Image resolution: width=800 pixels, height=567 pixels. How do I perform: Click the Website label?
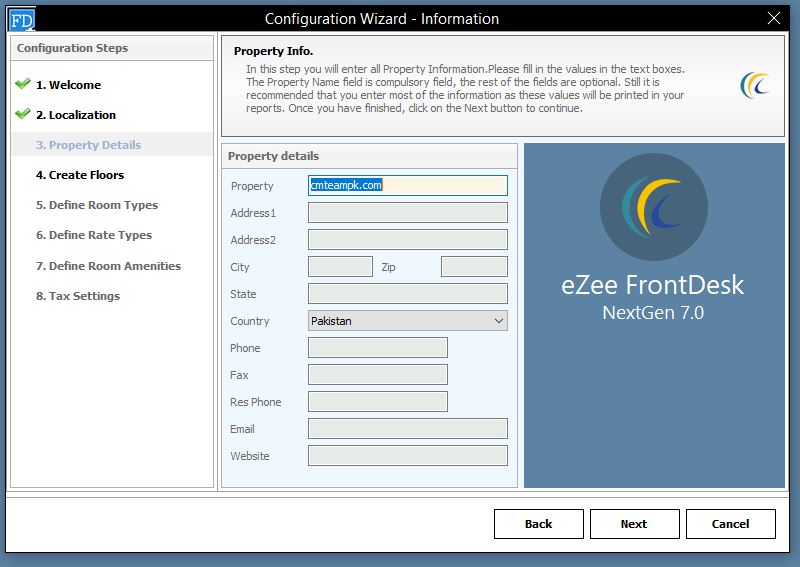(249, 456)
